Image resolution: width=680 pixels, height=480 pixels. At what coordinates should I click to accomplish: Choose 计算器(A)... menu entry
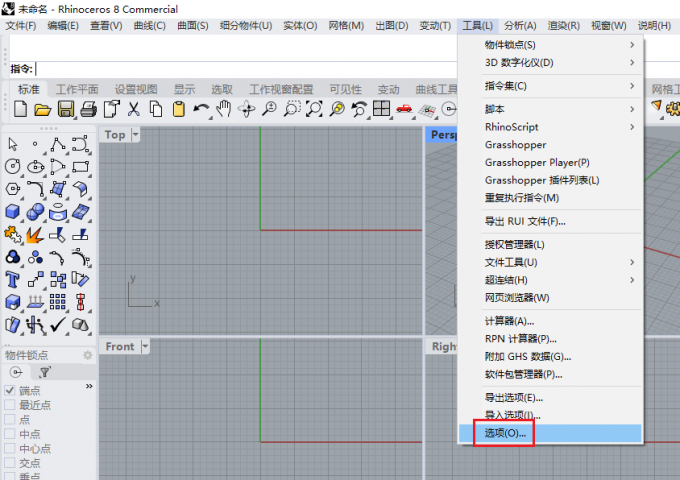coord(550,321)
